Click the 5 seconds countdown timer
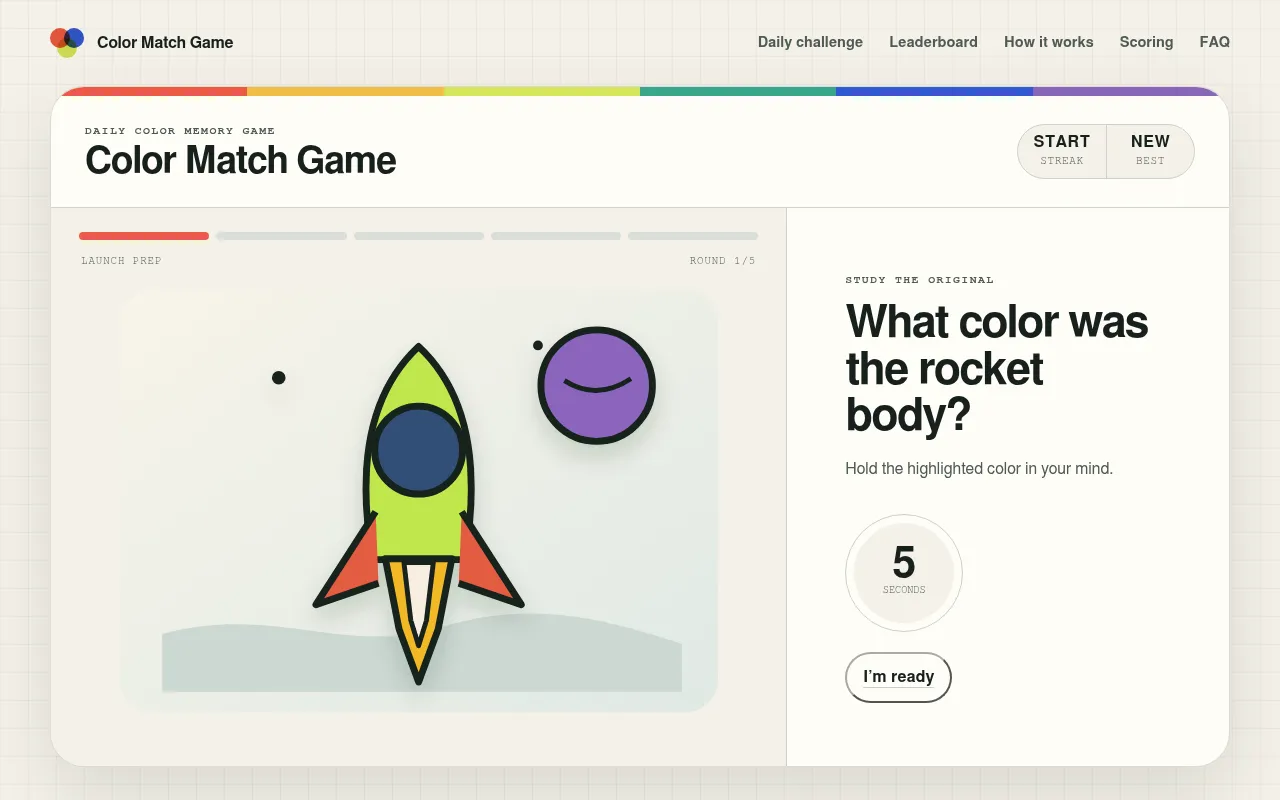Viewport: 1280px width, 800px height. coord(904,573)
